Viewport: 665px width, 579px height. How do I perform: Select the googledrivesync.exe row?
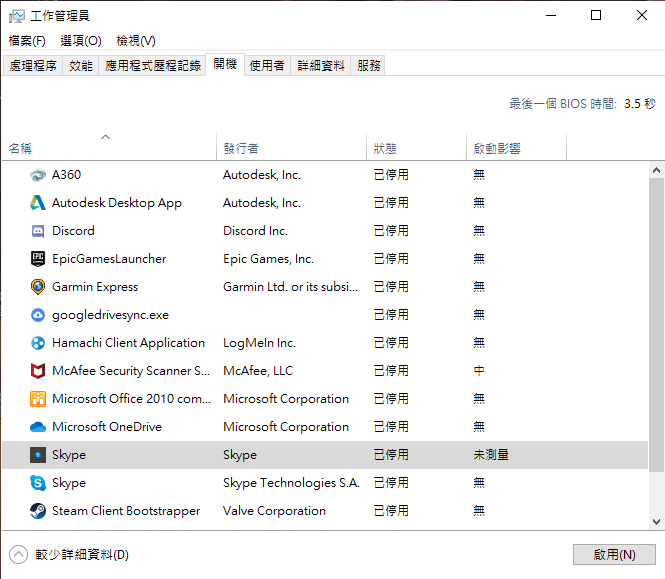click(110, 315)
